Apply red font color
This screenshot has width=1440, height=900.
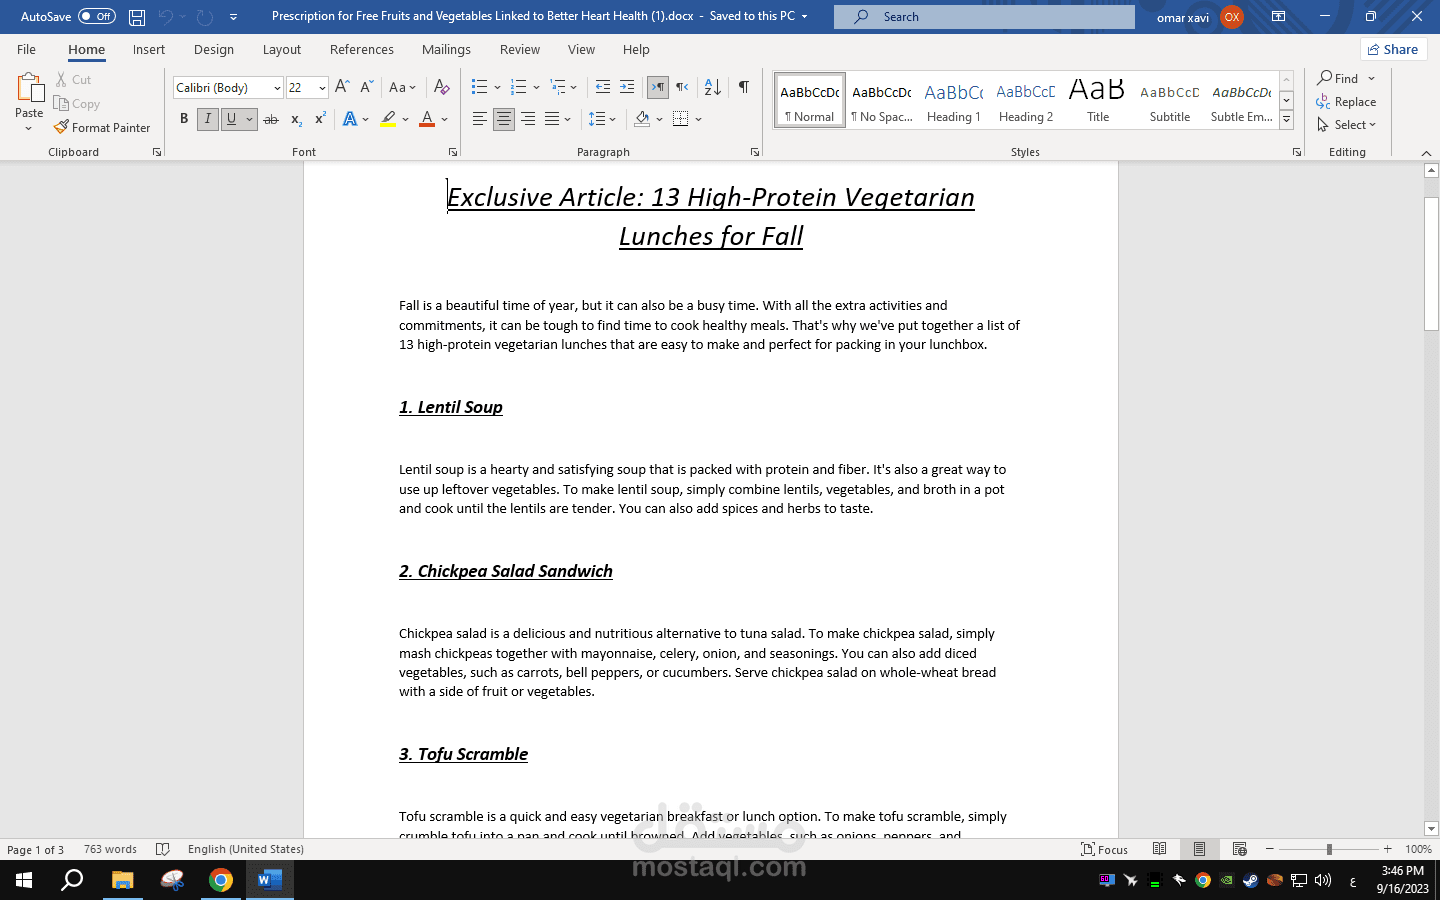pyautogui.click(x=427, y=119)
